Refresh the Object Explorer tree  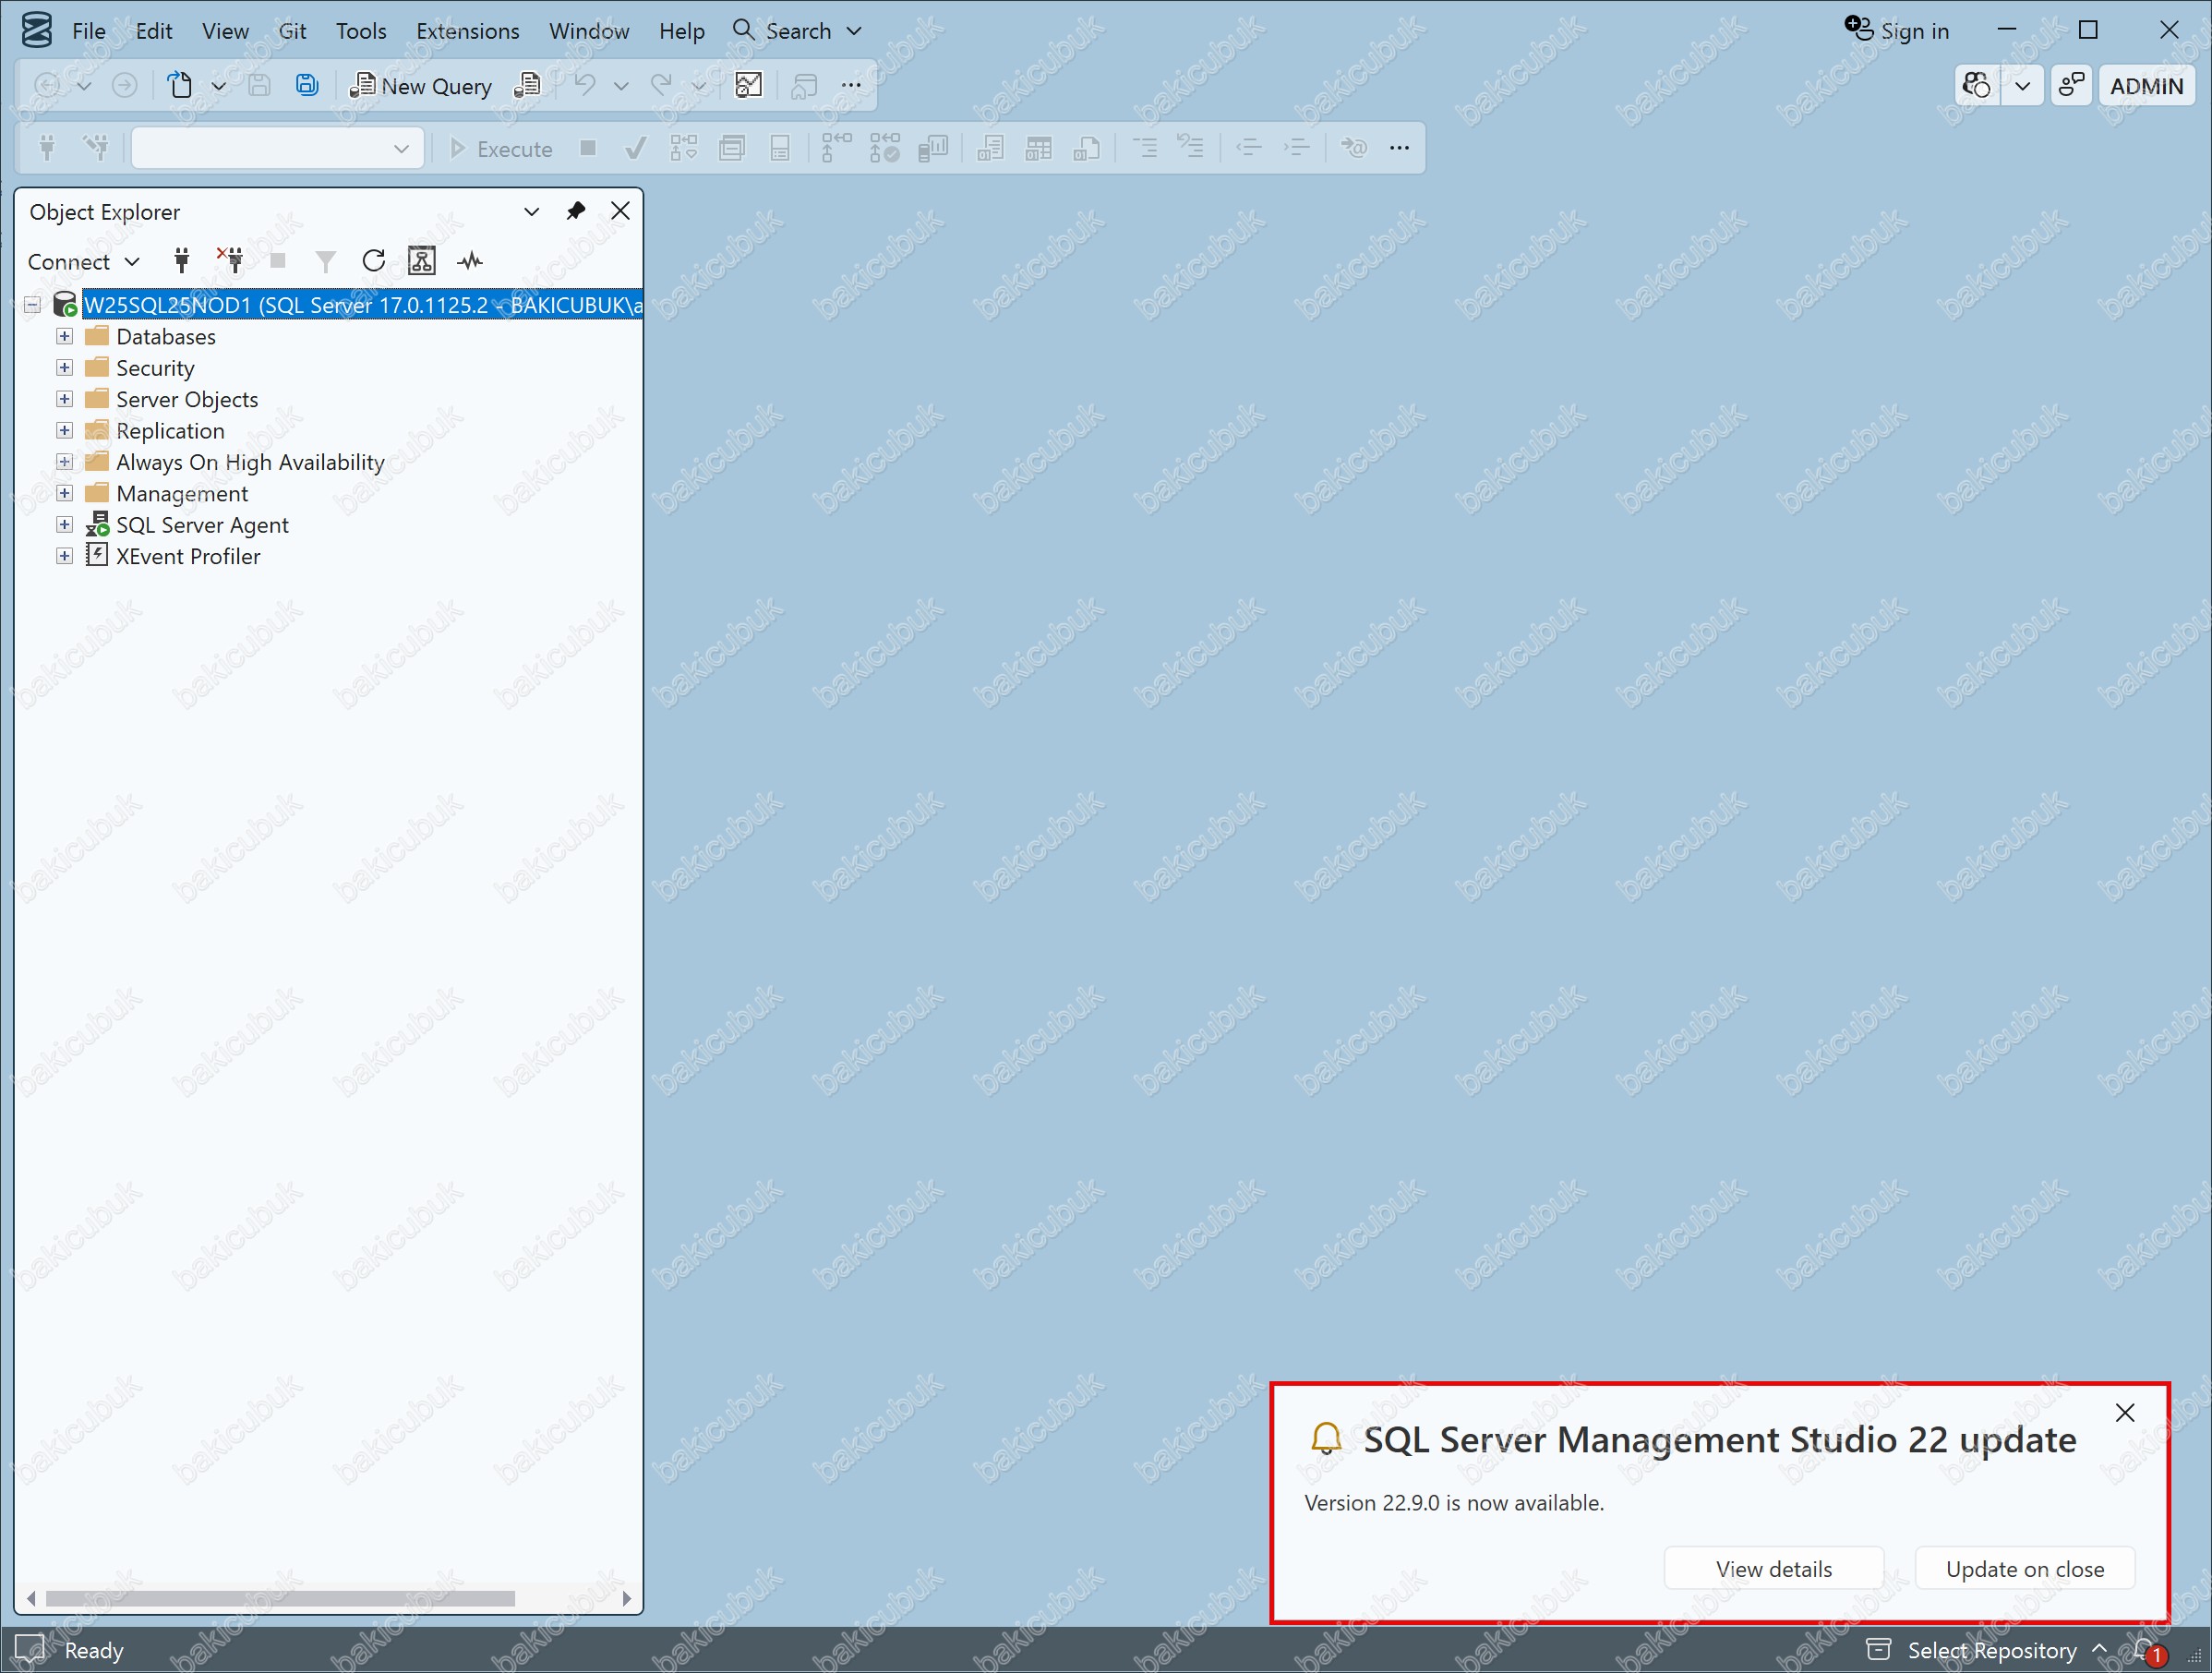(374, 261)
